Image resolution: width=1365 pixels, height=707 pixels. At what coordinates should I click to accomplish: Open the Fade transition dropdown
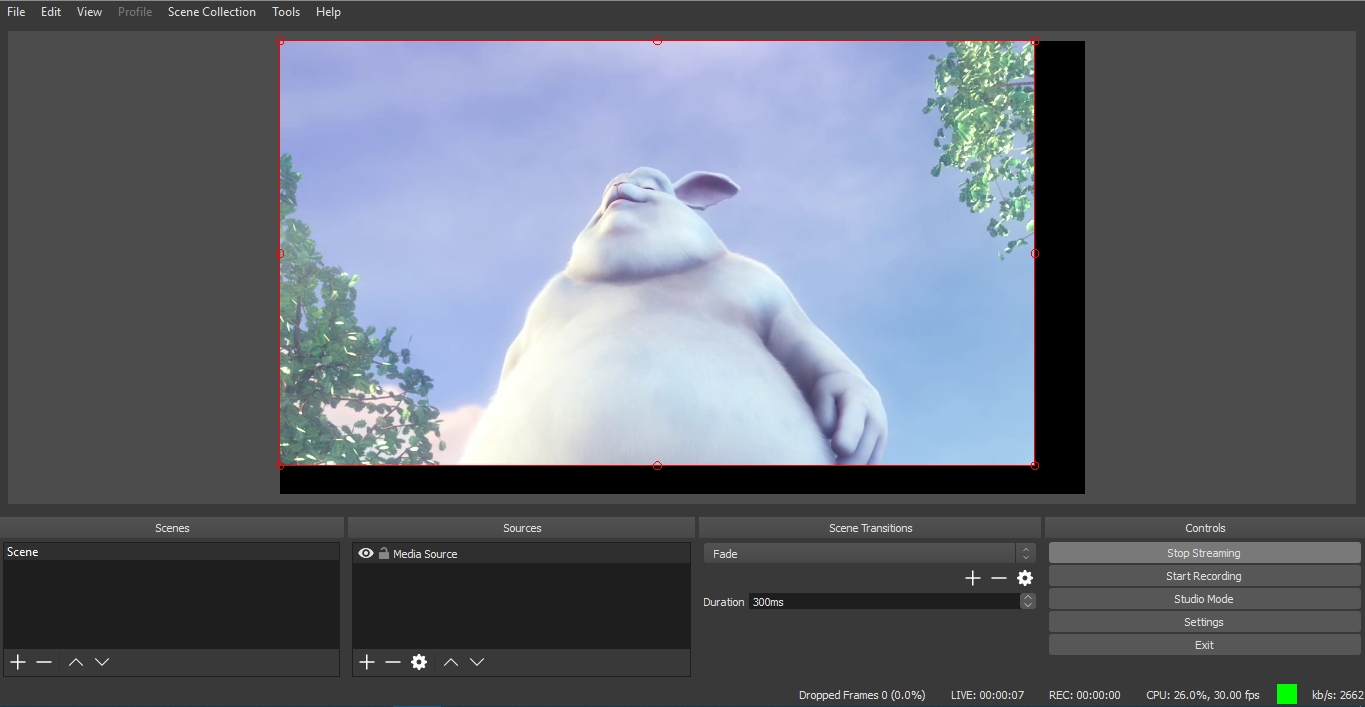click(869, 553)
